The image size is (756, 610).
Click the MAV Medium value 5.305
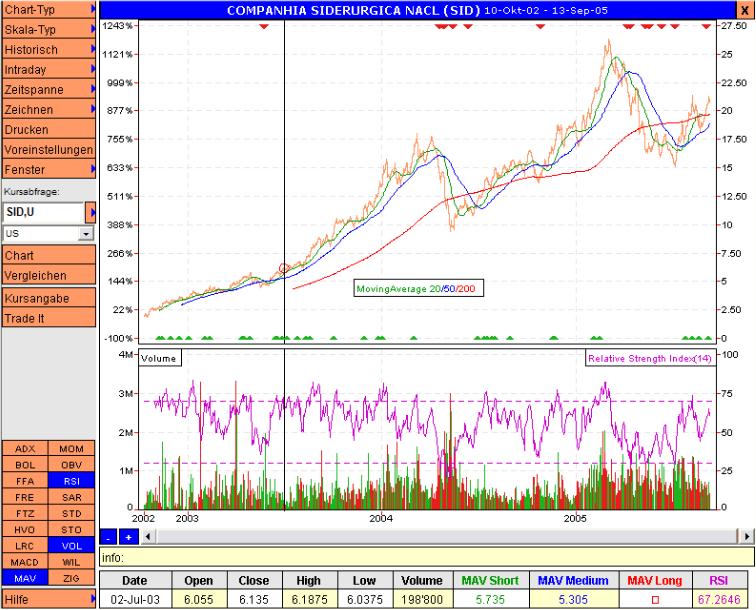tap(573, 599)
